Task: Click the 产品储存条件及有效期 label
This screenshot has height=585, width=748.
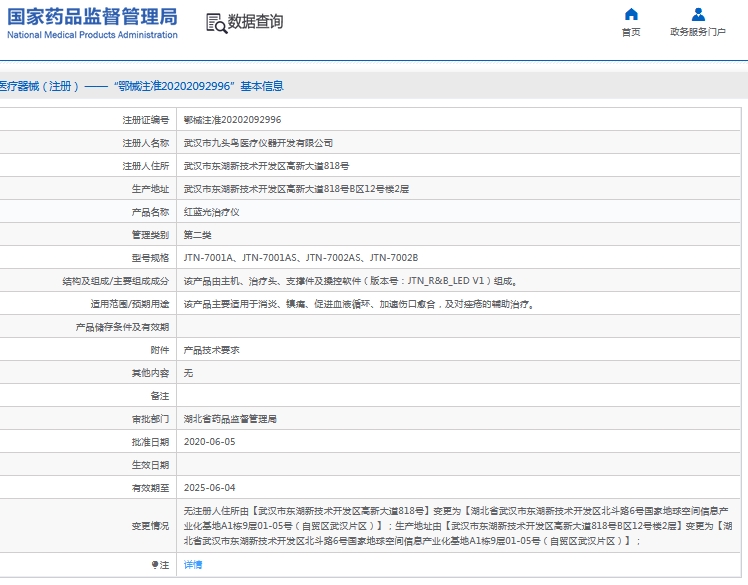Action: [x=122, y=327]
